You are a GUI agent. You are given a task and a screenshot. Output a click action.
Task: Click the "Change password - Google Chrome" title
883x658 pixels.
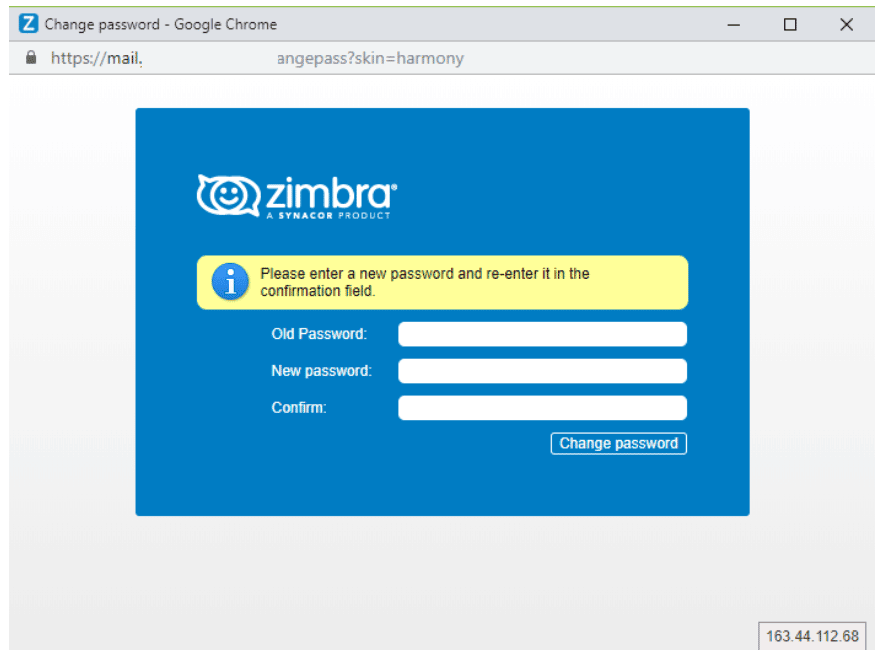[160, 24]
